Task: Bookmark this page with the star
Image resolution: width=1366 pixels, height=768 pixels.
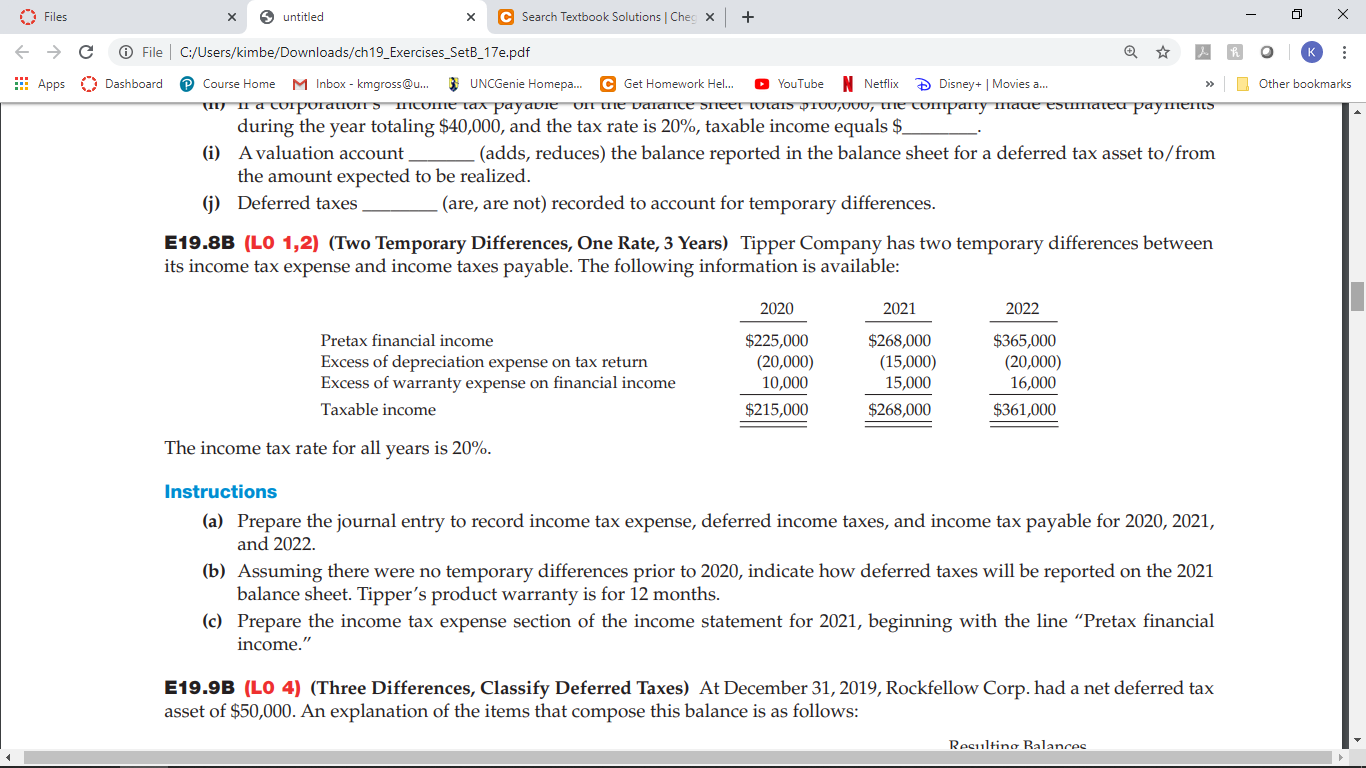Action: (x=1164, y=51)
